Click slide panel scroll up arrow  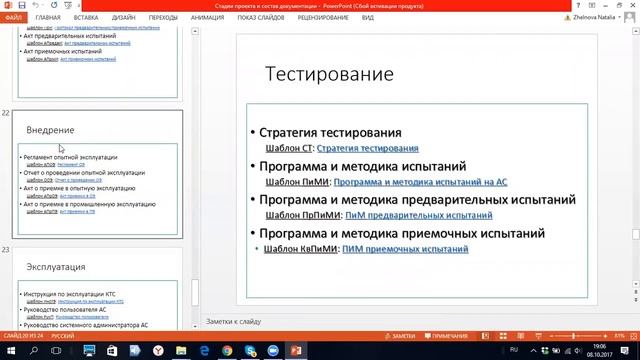(195, 31)
